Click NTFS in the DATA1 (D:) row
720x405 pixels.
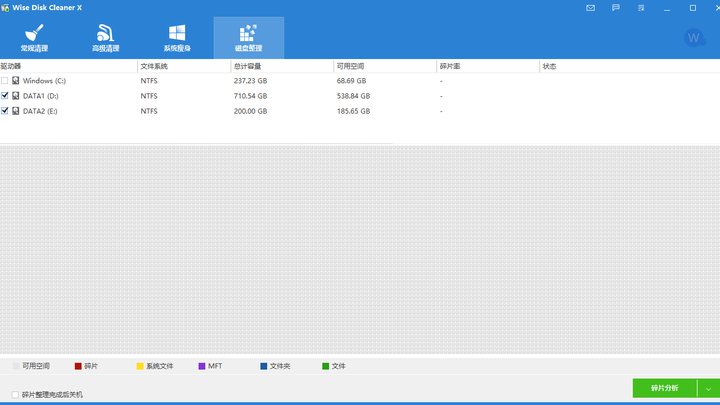coord(149,96)
